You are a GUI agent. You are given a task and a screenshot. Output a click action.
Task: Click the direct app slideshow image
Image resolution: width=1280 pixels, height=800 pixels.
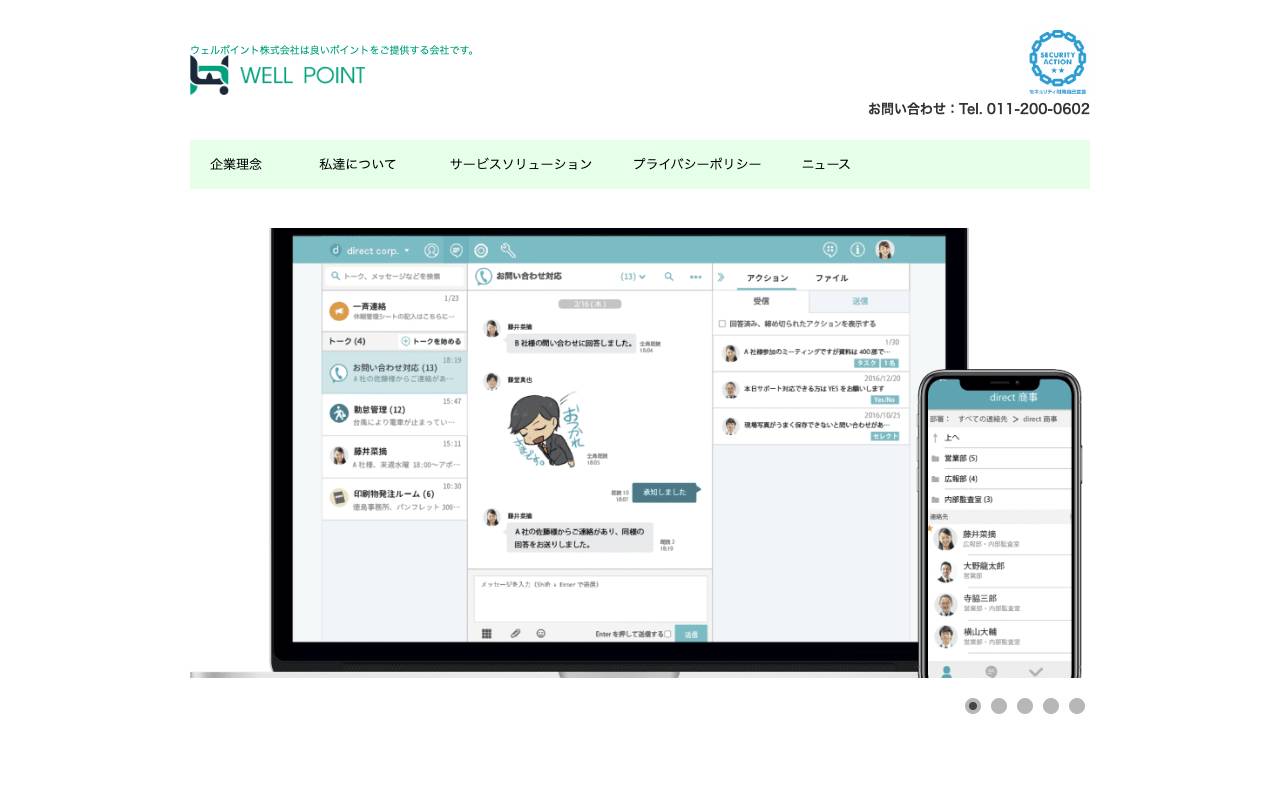click(640, 453)
